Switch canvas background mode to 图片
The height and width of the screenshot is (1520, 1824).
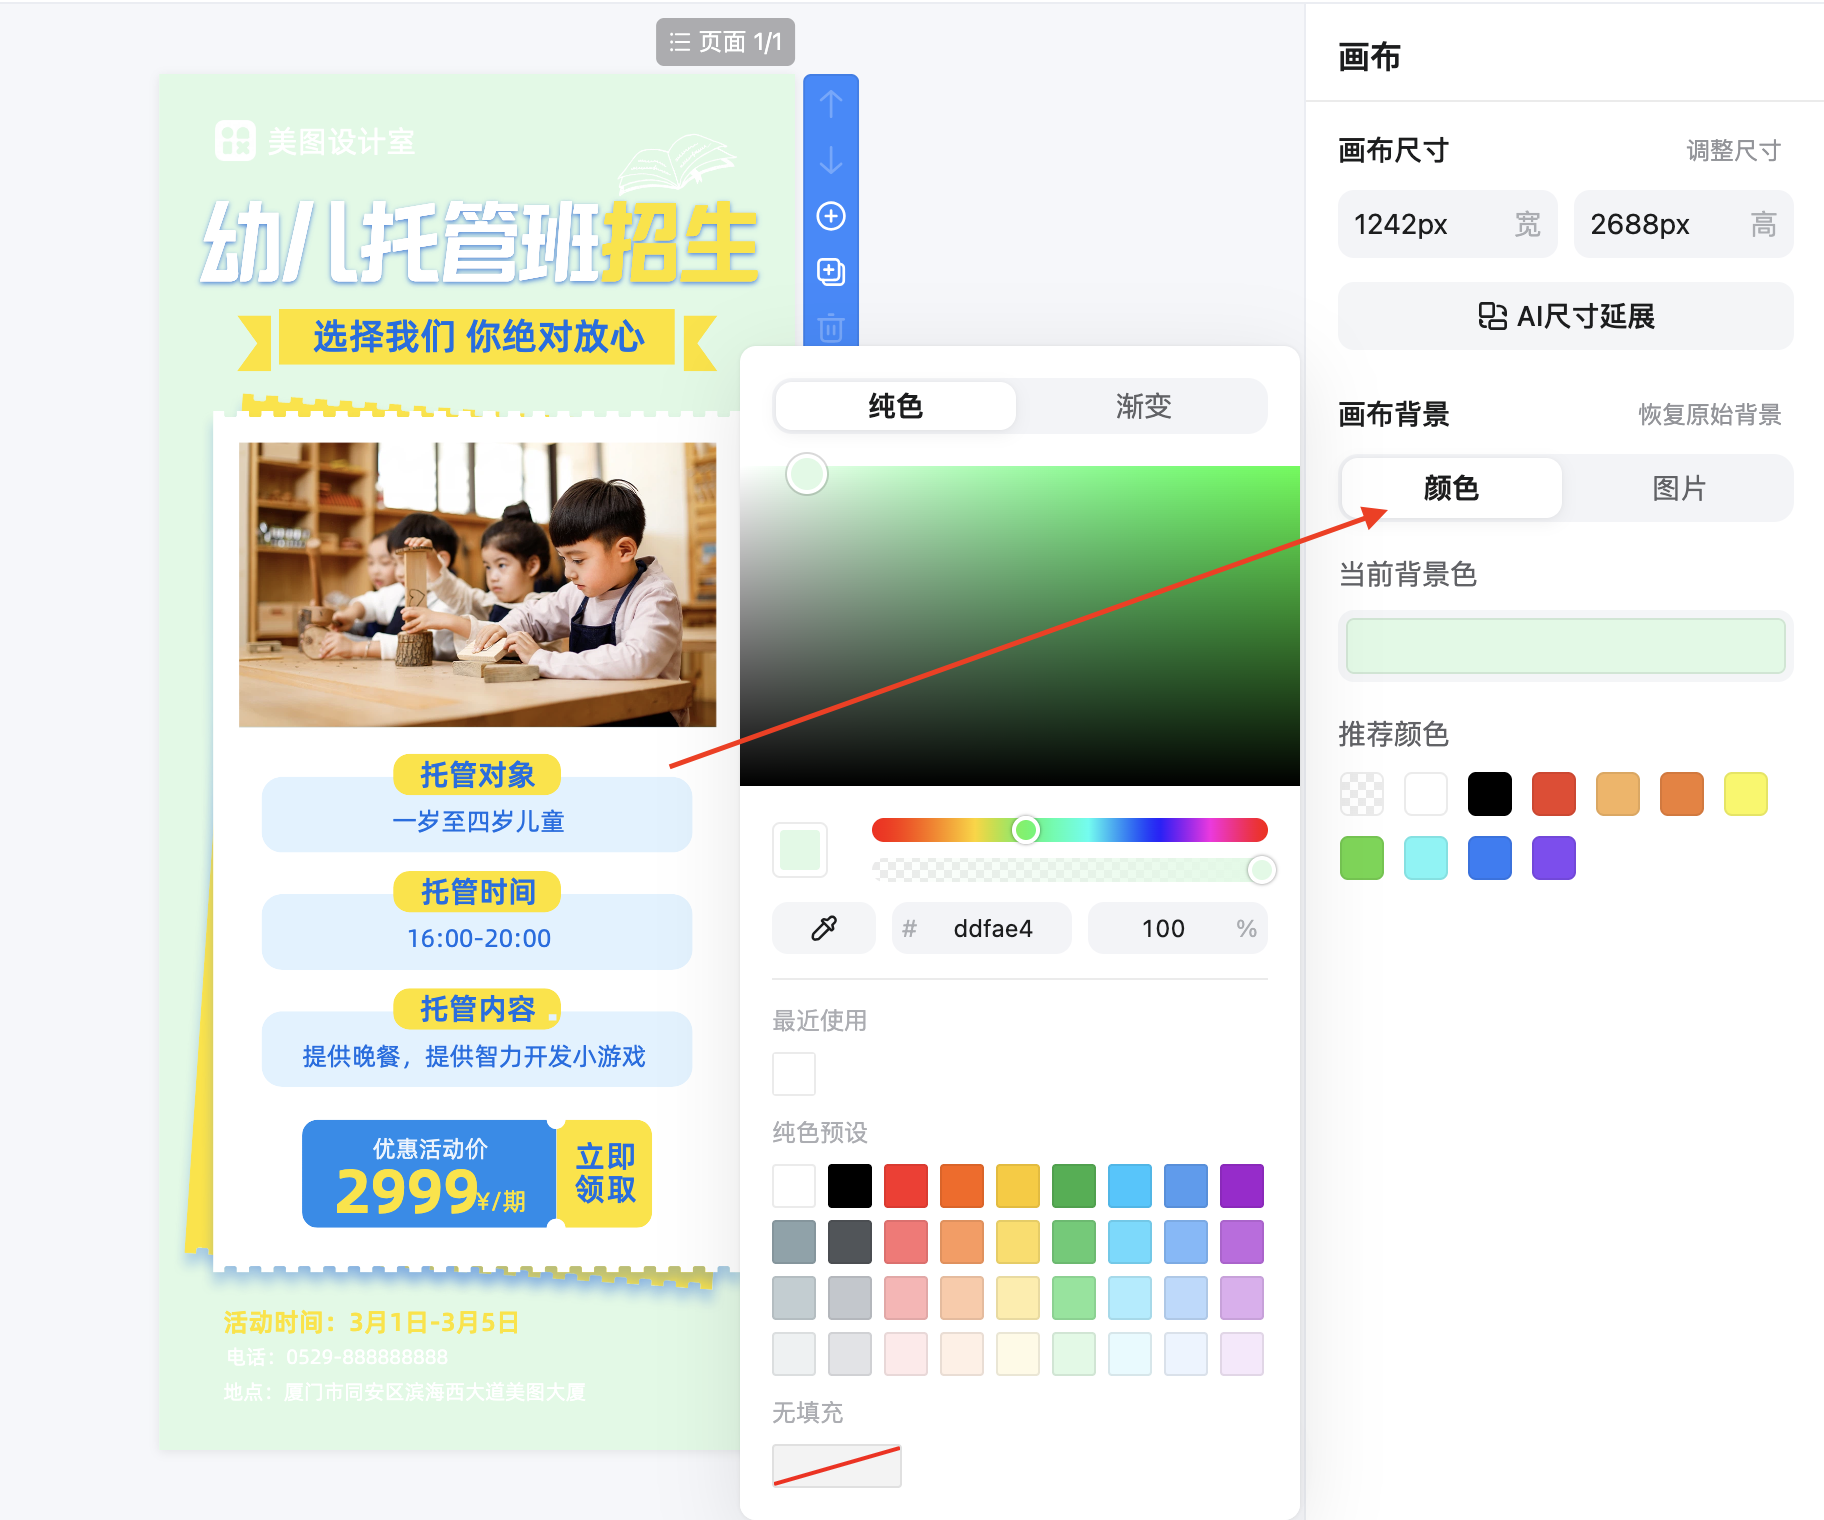tap(1677, 488)
